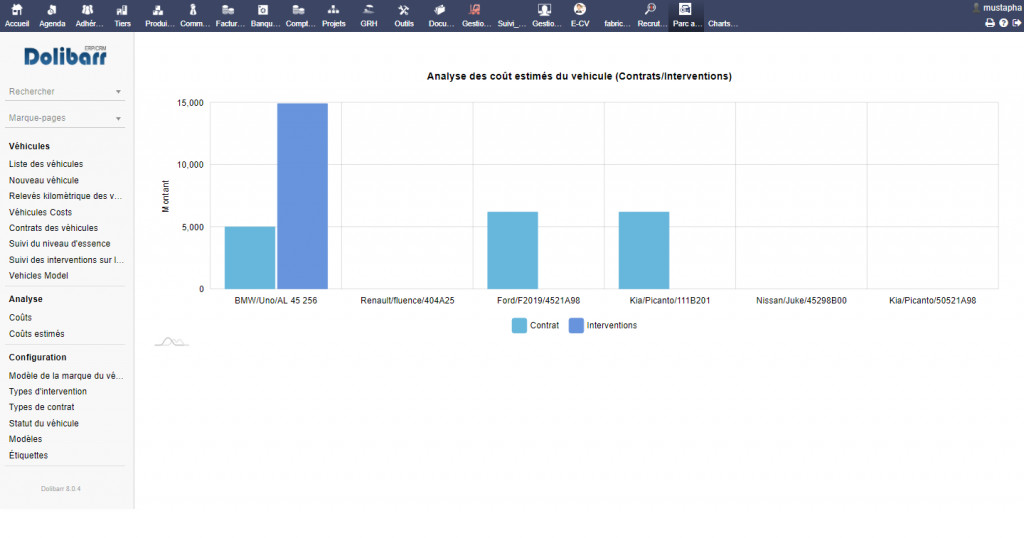The image size is (1024, 538).
Task: Click the Renault/fluence/404A25 axis label
Action: click(x=408, y=300)
